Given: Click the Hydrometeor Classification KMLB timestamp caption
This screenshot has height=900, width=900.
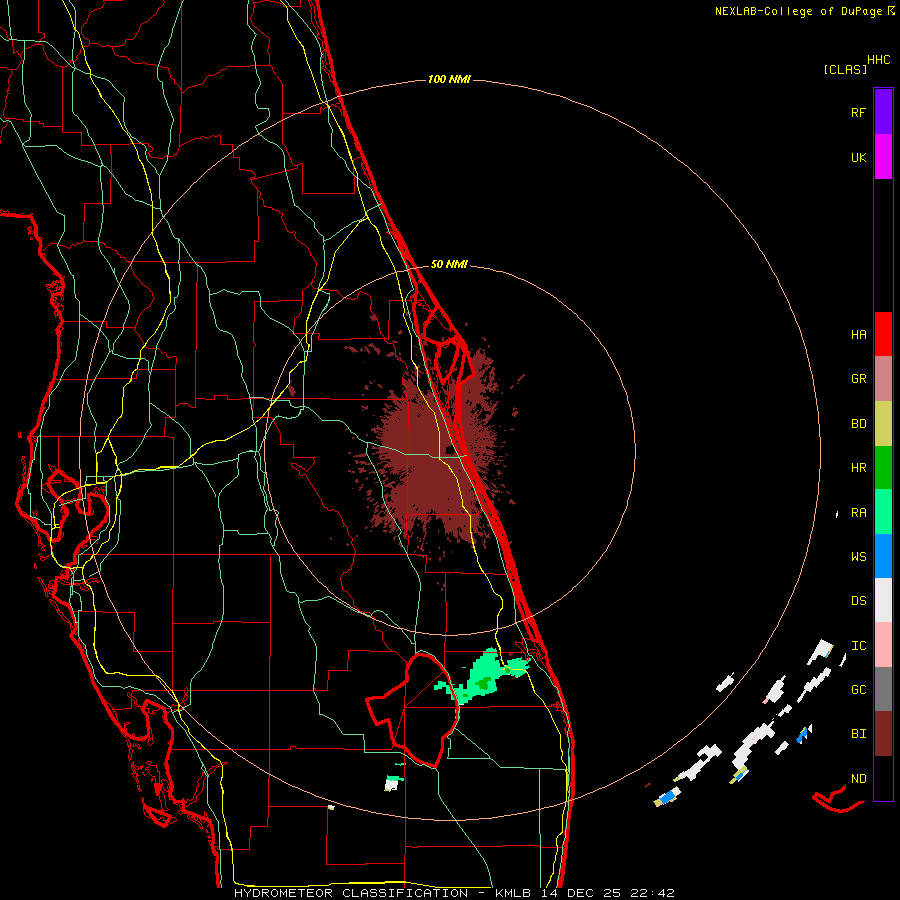Looking at the screenshot, I should [454, 893].
